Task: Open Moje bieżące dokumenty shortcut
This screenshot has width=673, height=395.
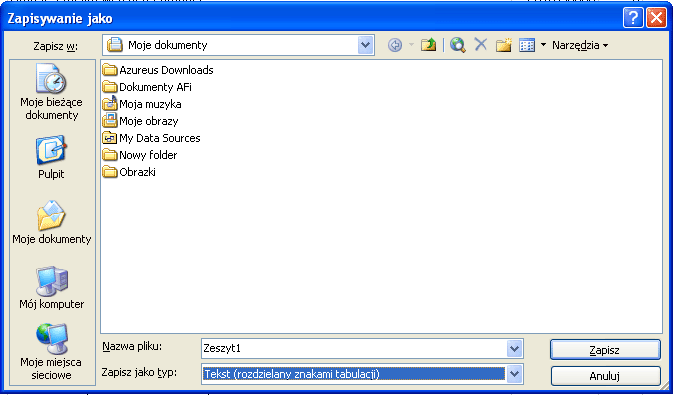Action: click(52, 92)
